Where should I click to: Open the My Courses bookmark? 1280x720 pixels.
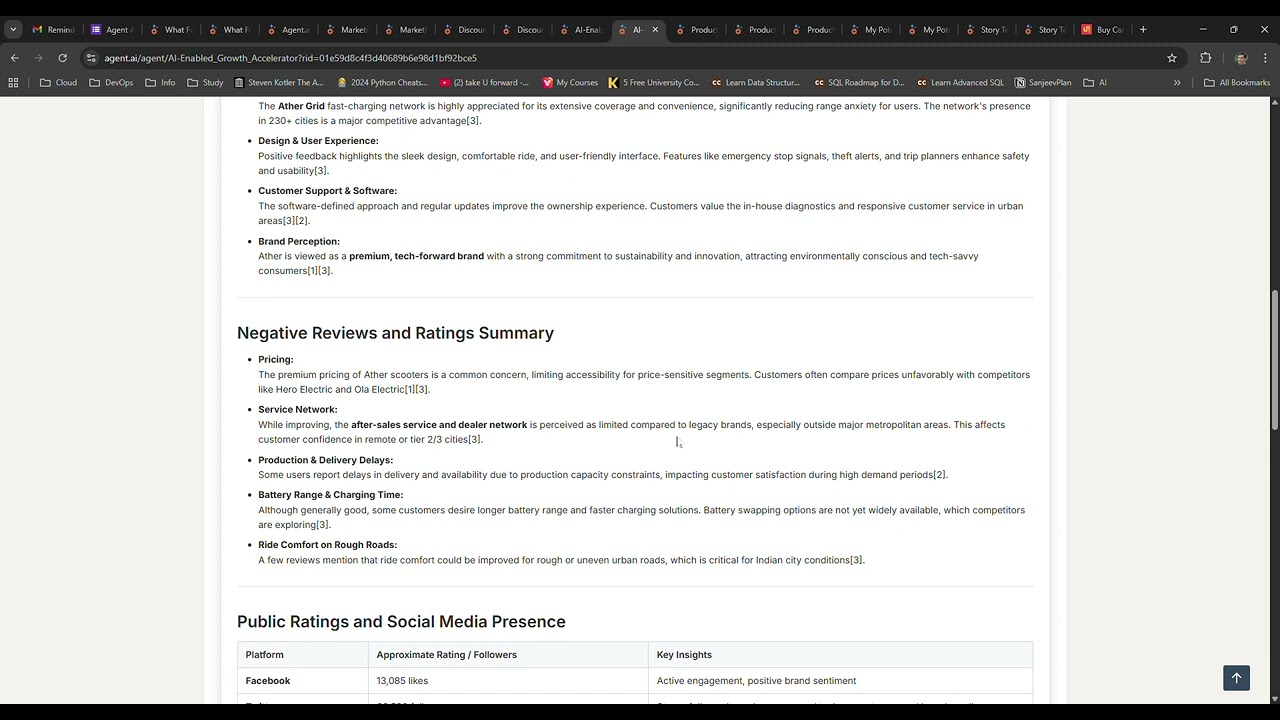pyautogui.click(x=570, y=82)
